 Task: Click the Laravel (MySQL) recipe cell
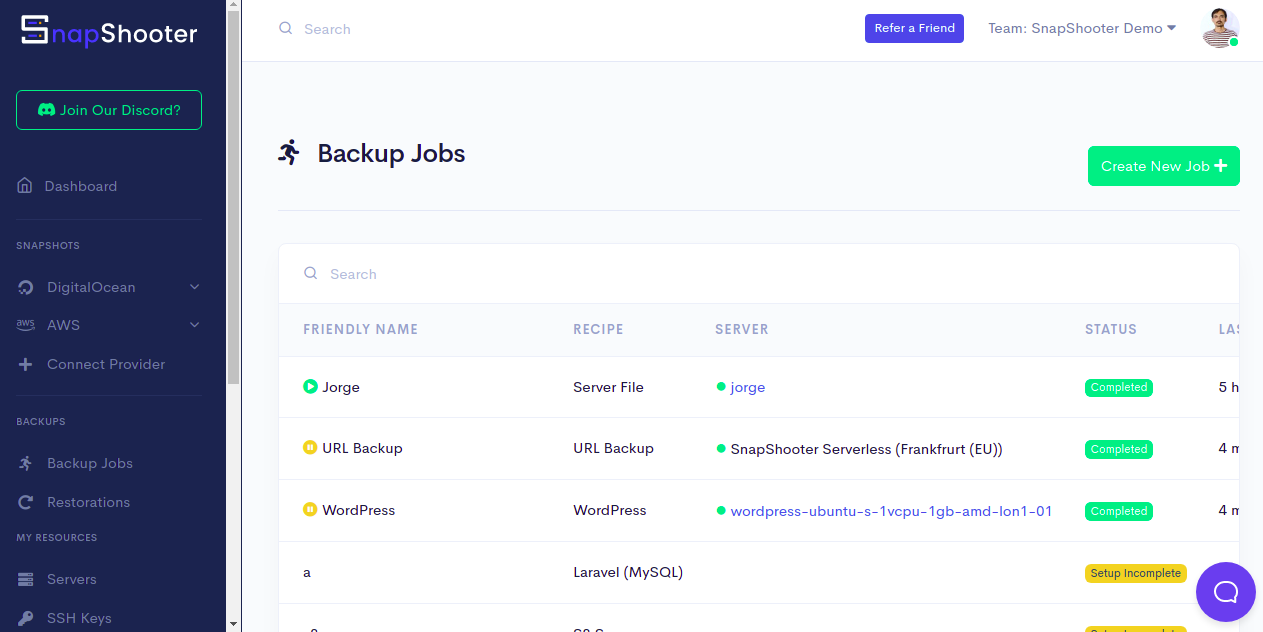pyautogui.click(x=628, y=573)
